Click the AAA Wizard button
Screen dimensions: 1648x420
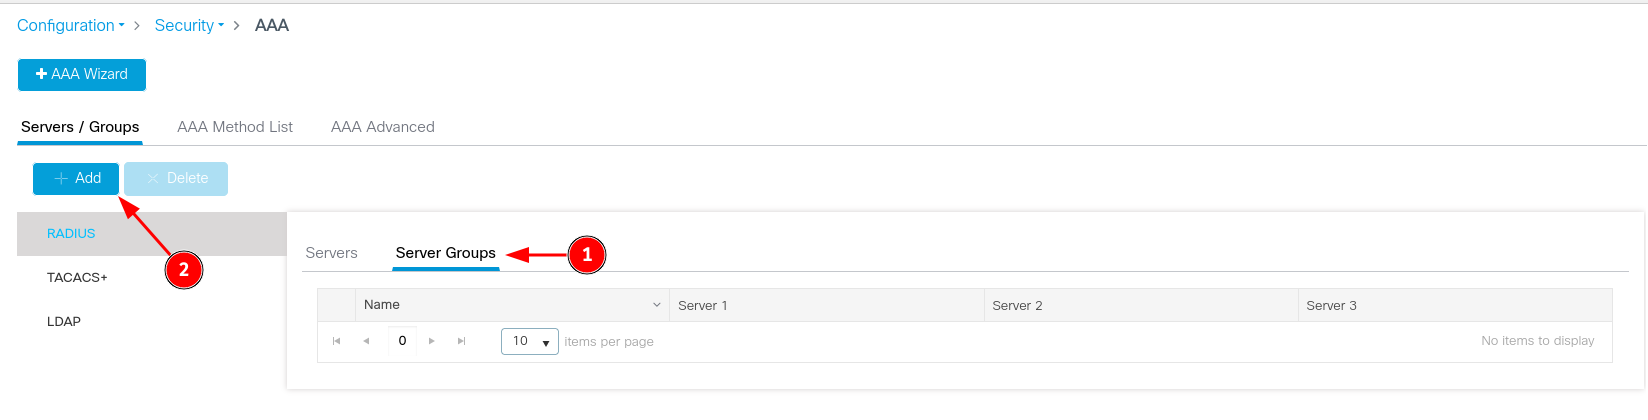click(x=82, y=74)
